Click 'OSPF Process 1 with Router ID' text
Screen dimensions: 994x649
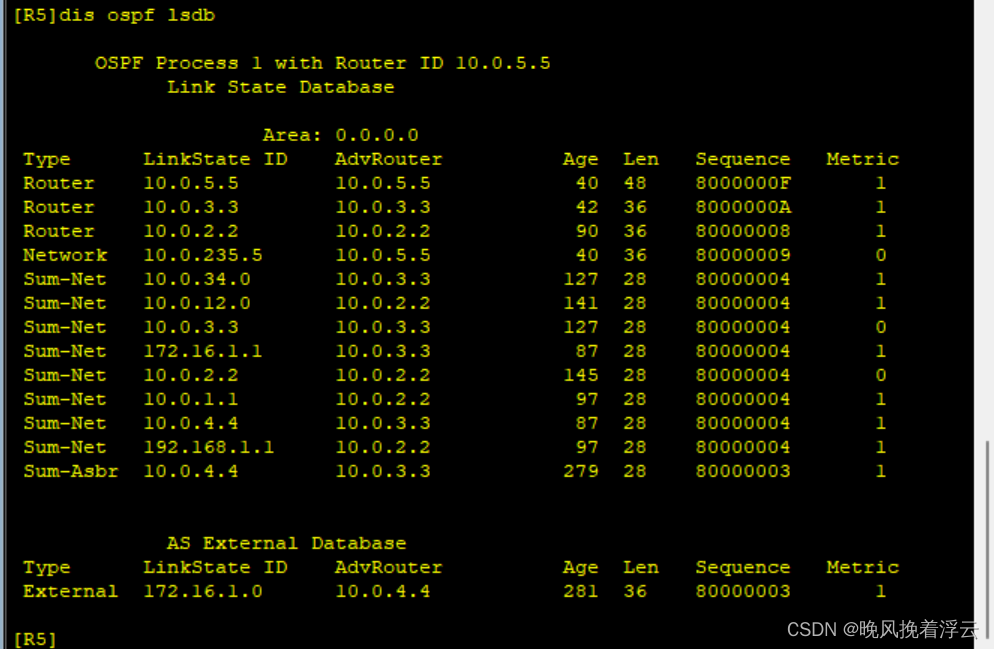click(x=269, y=63)
